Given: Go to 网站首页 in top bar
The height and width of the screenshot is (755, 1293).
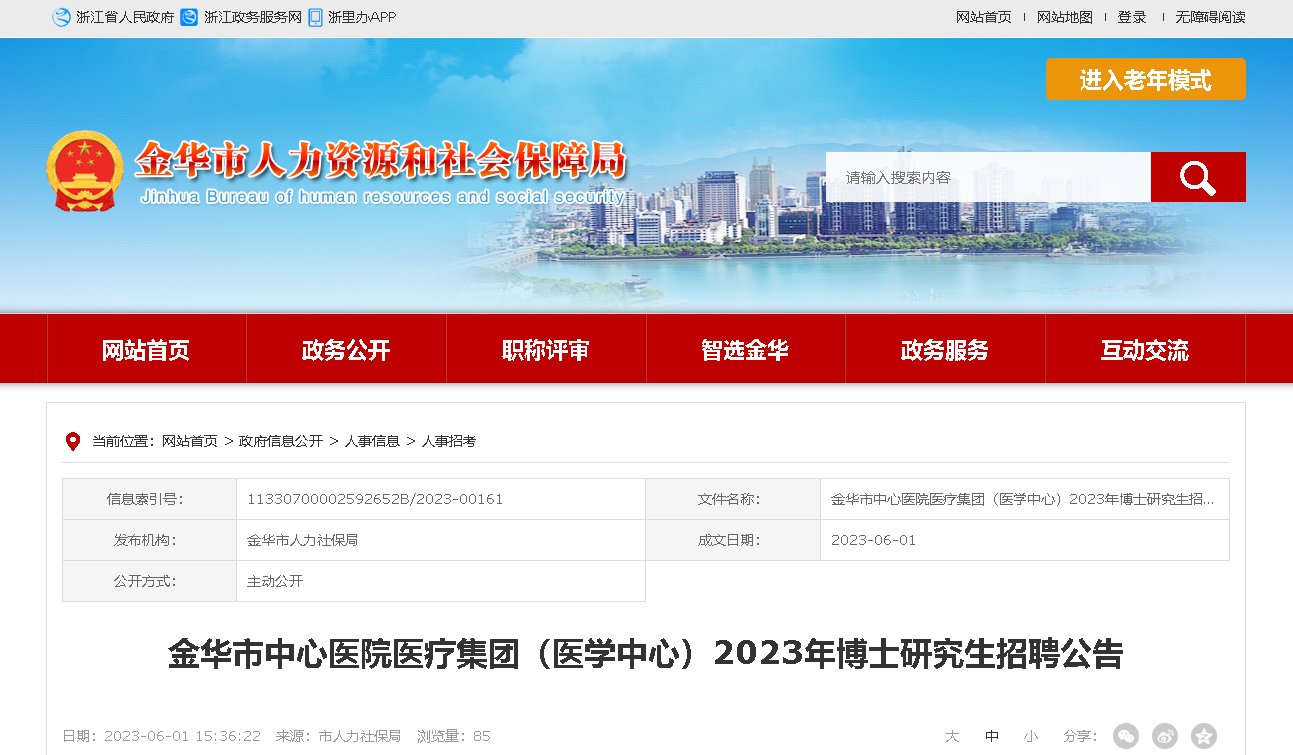Looking at the screenshot, I should [984, 17].
